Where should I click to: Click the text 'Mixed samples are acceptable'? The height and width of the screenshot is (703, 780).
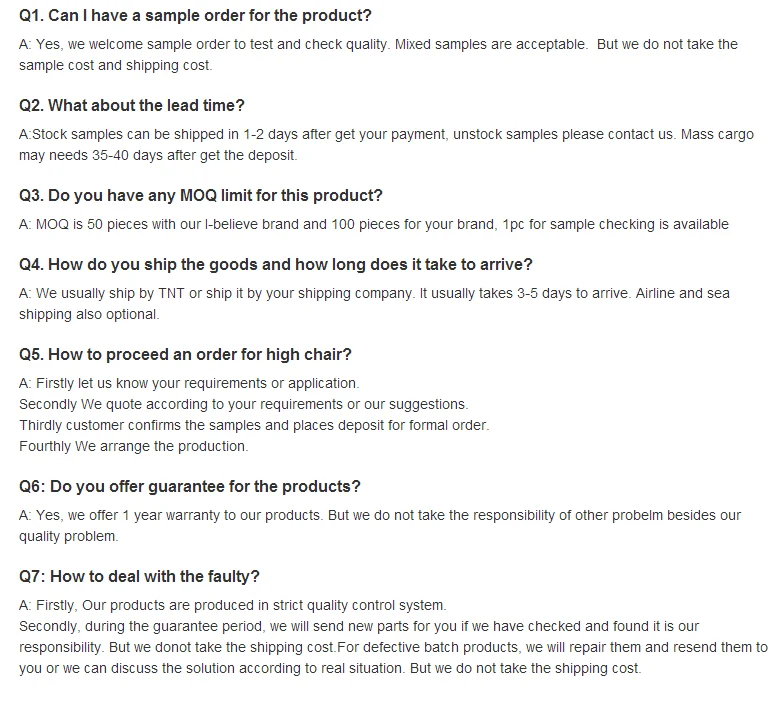click(x=491, y=44)
